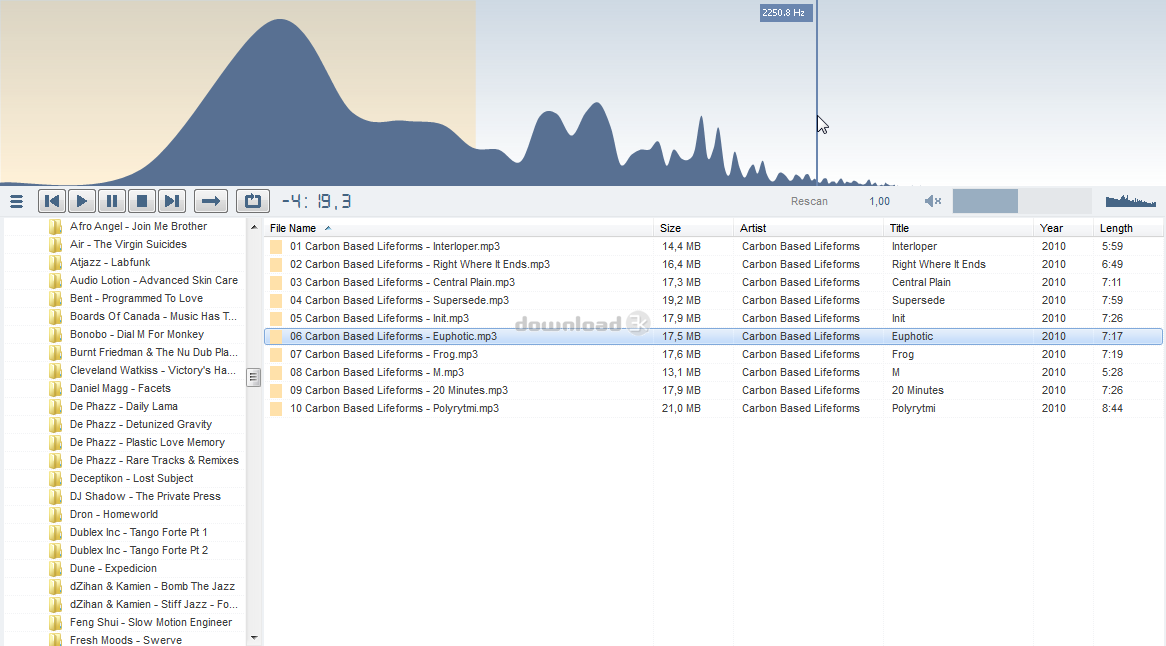The image size is (1166, 646).
Task: Click folder tree scrollbar down arrow
Action: click(x=254, y=638)
